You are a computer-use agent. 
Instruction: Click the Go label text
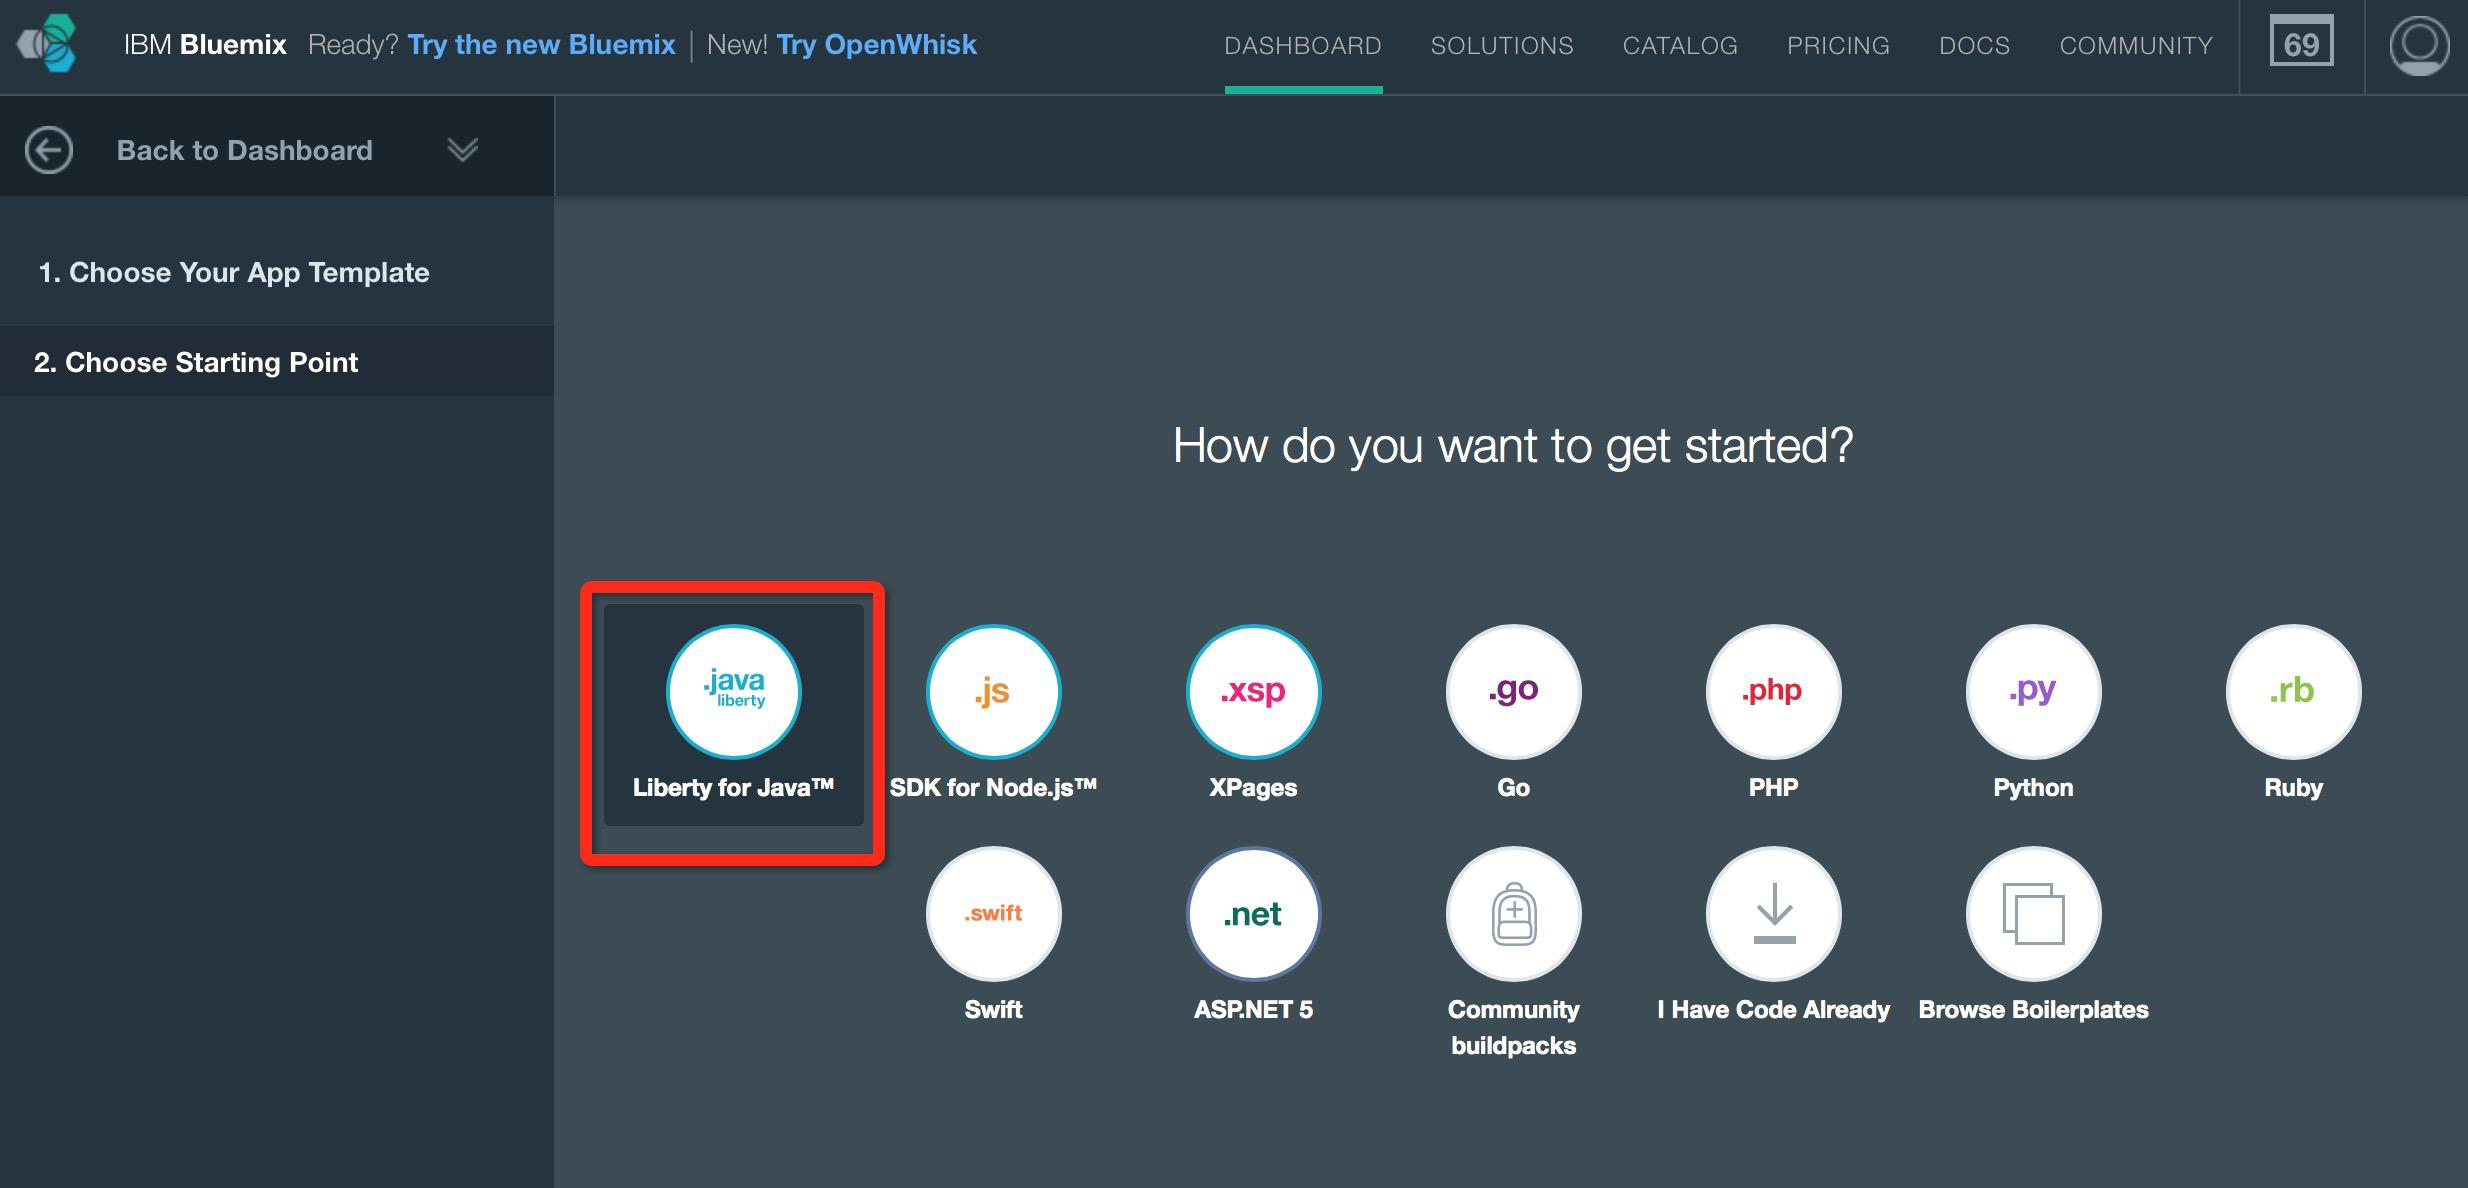1513,787
